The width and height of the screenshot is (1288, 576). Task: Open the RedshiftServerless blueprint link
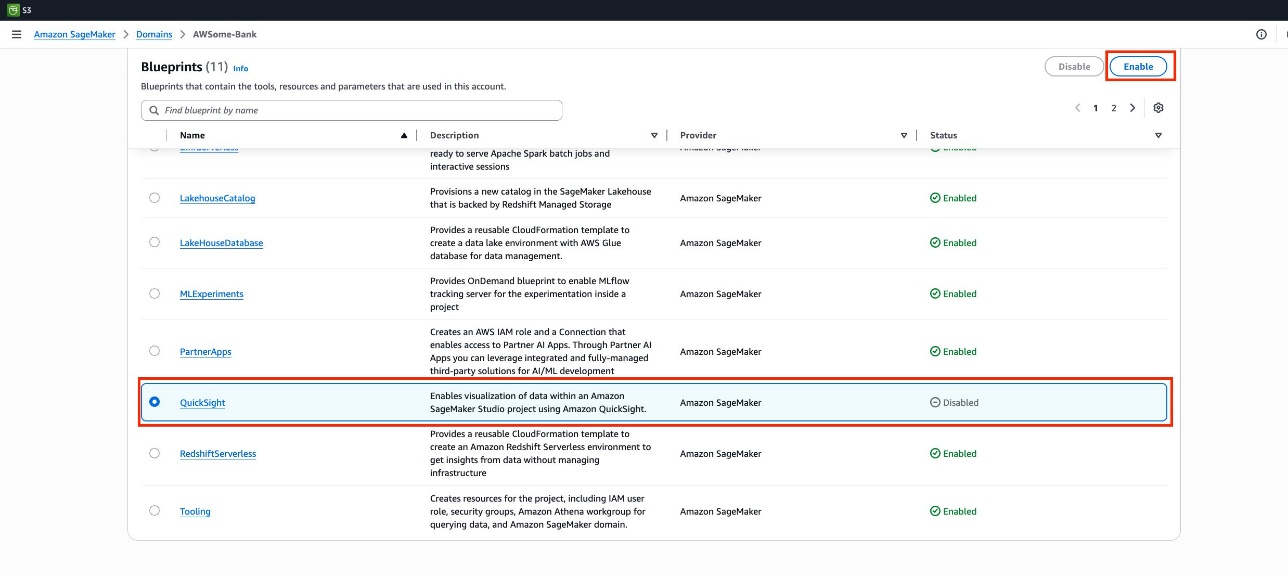pos(218,454)
